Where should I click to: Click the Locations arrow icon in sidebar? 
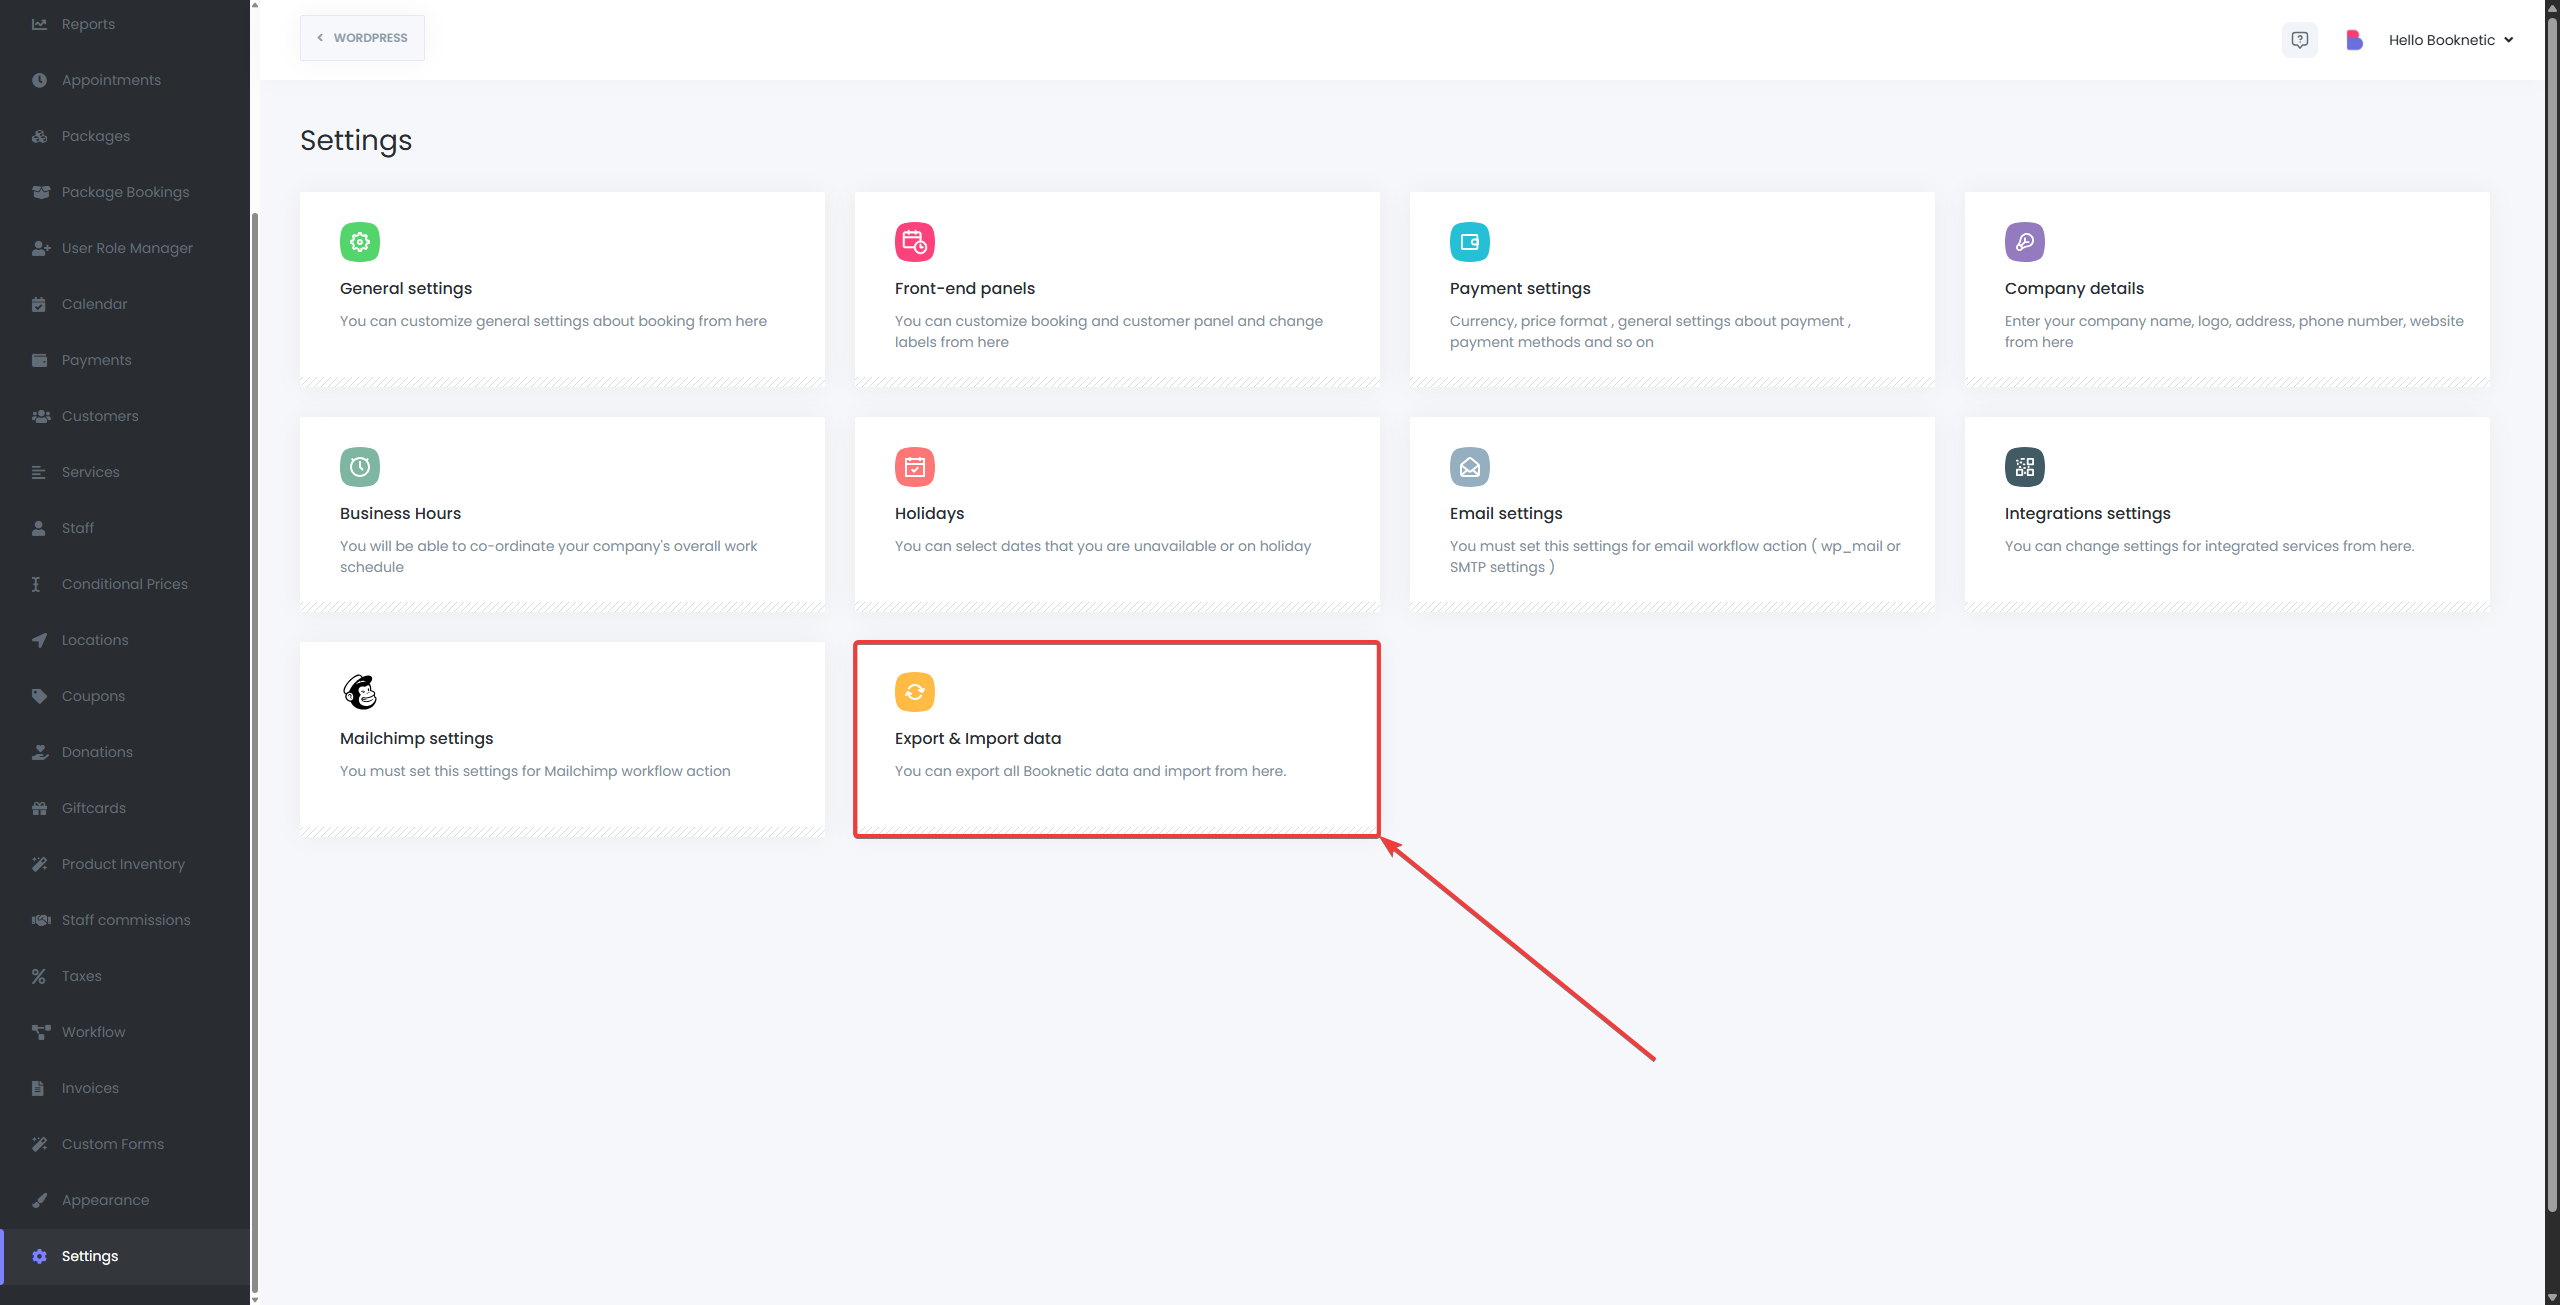tap(39, 640)
